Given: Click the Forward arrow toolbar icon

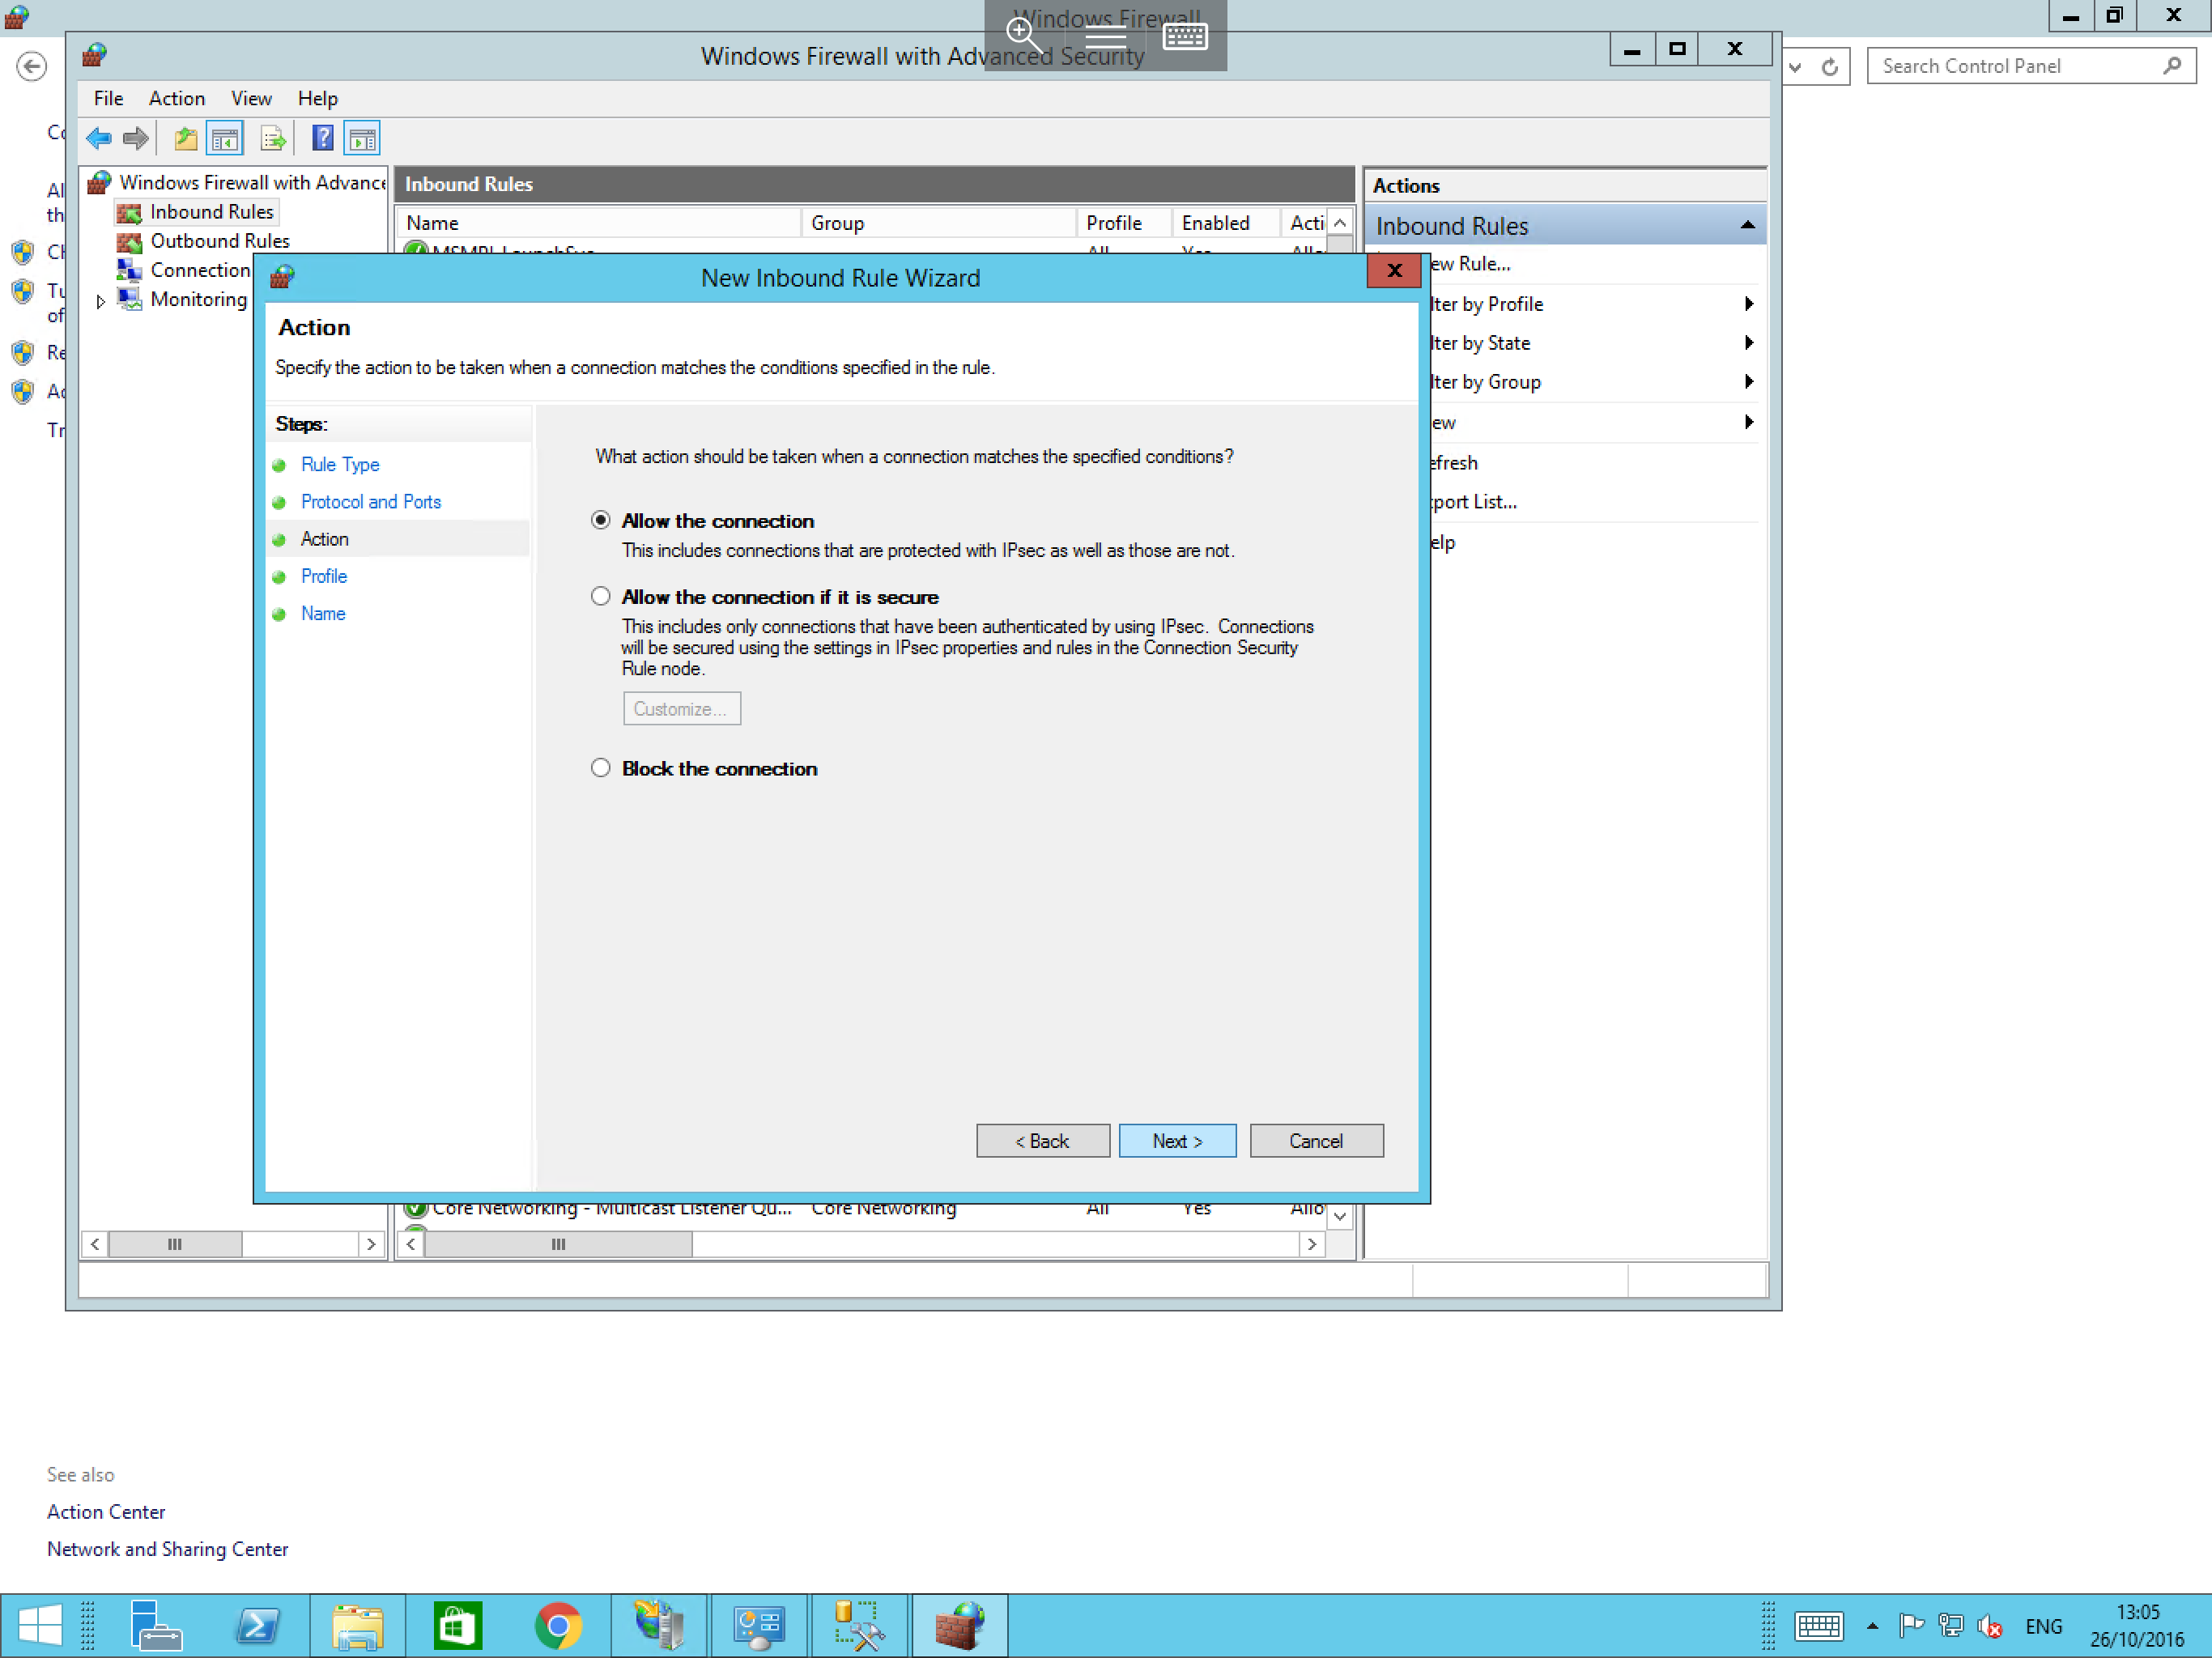Looking at the screenshot, I should click(135, 139).
